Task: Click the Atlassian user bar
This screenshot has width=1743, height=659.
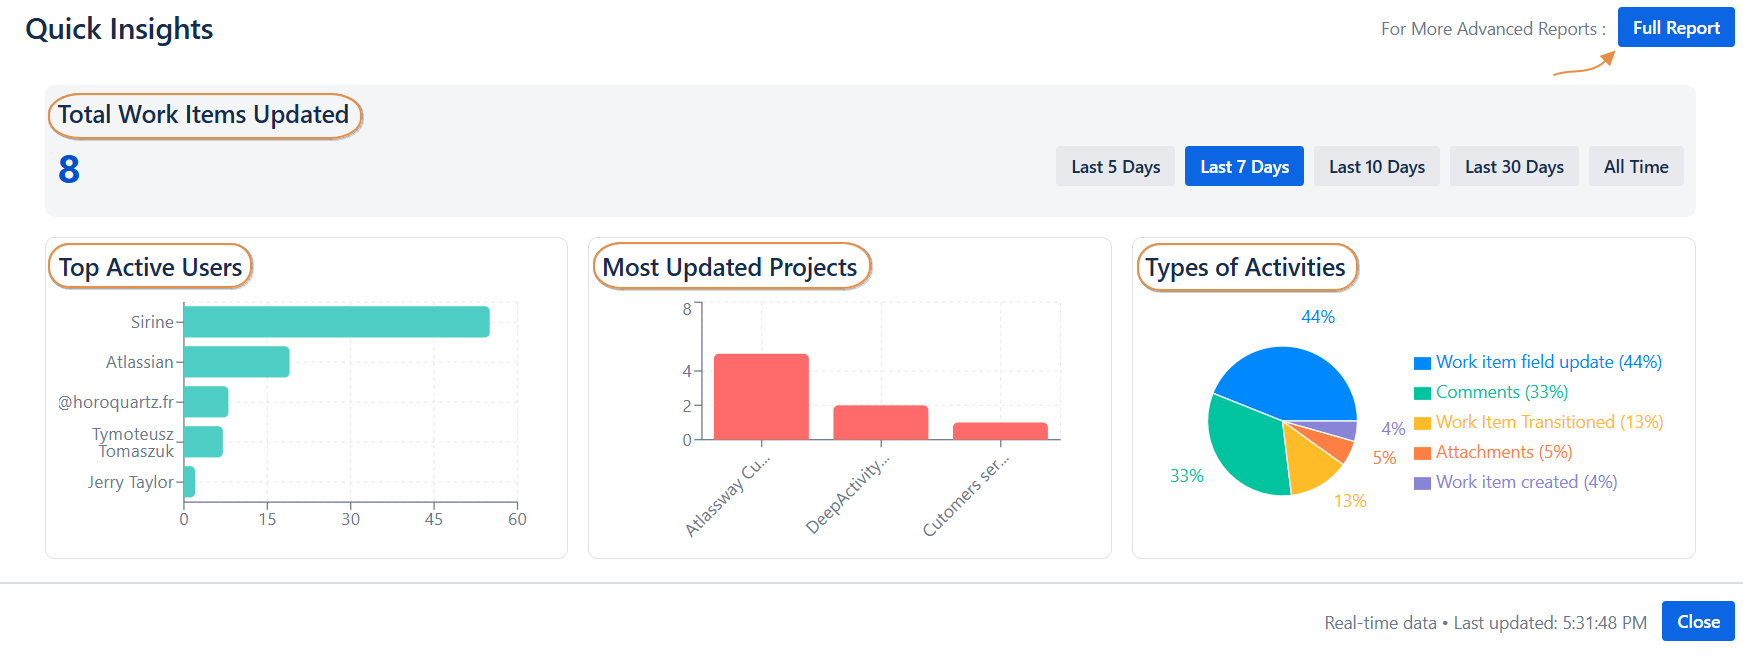Action: (236, 362)
